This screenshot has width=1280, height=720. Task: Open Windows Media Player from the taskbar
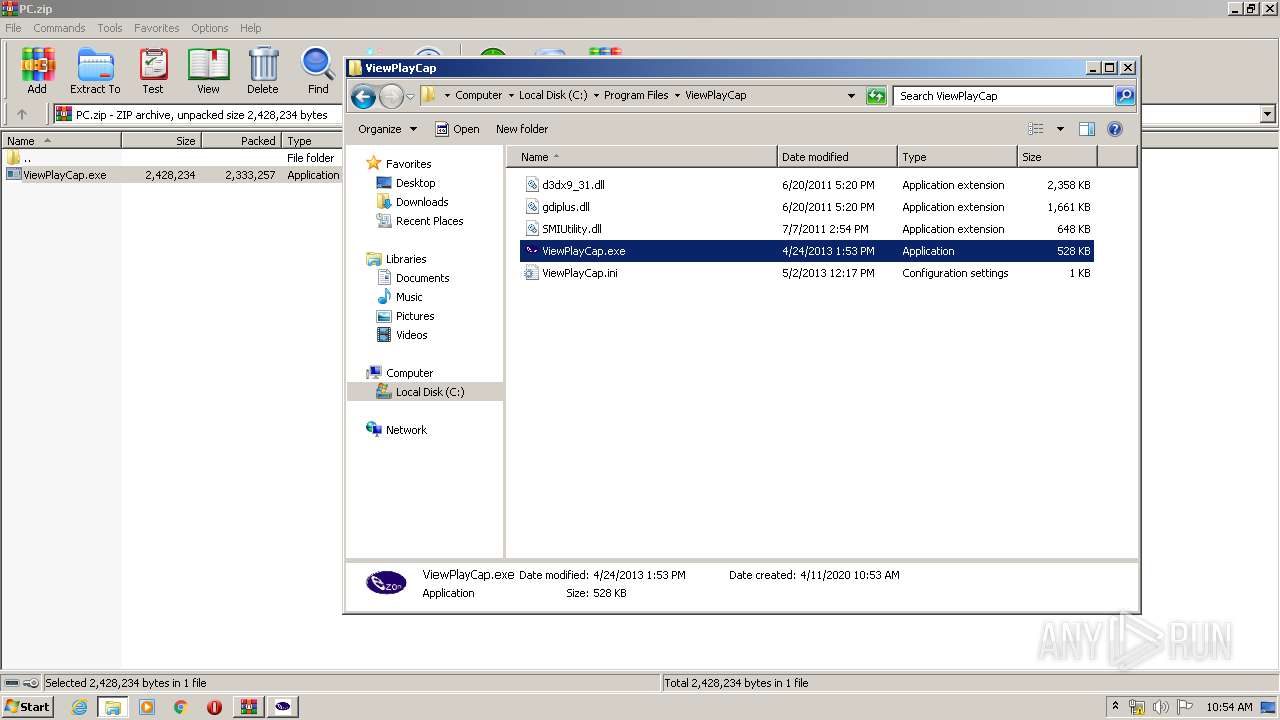(x=147, y=707)
